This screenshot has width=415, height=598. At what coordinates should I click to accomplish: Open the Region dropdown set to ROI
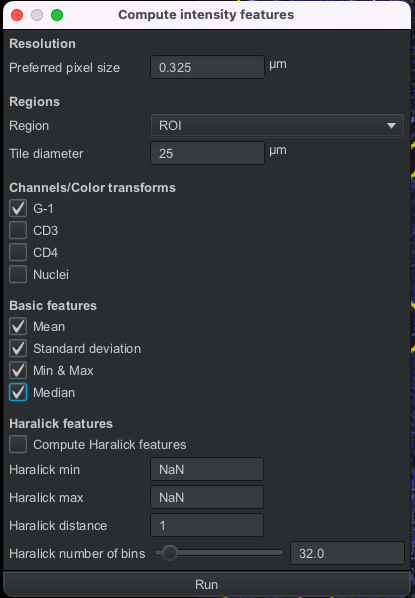tap(277, 125)
